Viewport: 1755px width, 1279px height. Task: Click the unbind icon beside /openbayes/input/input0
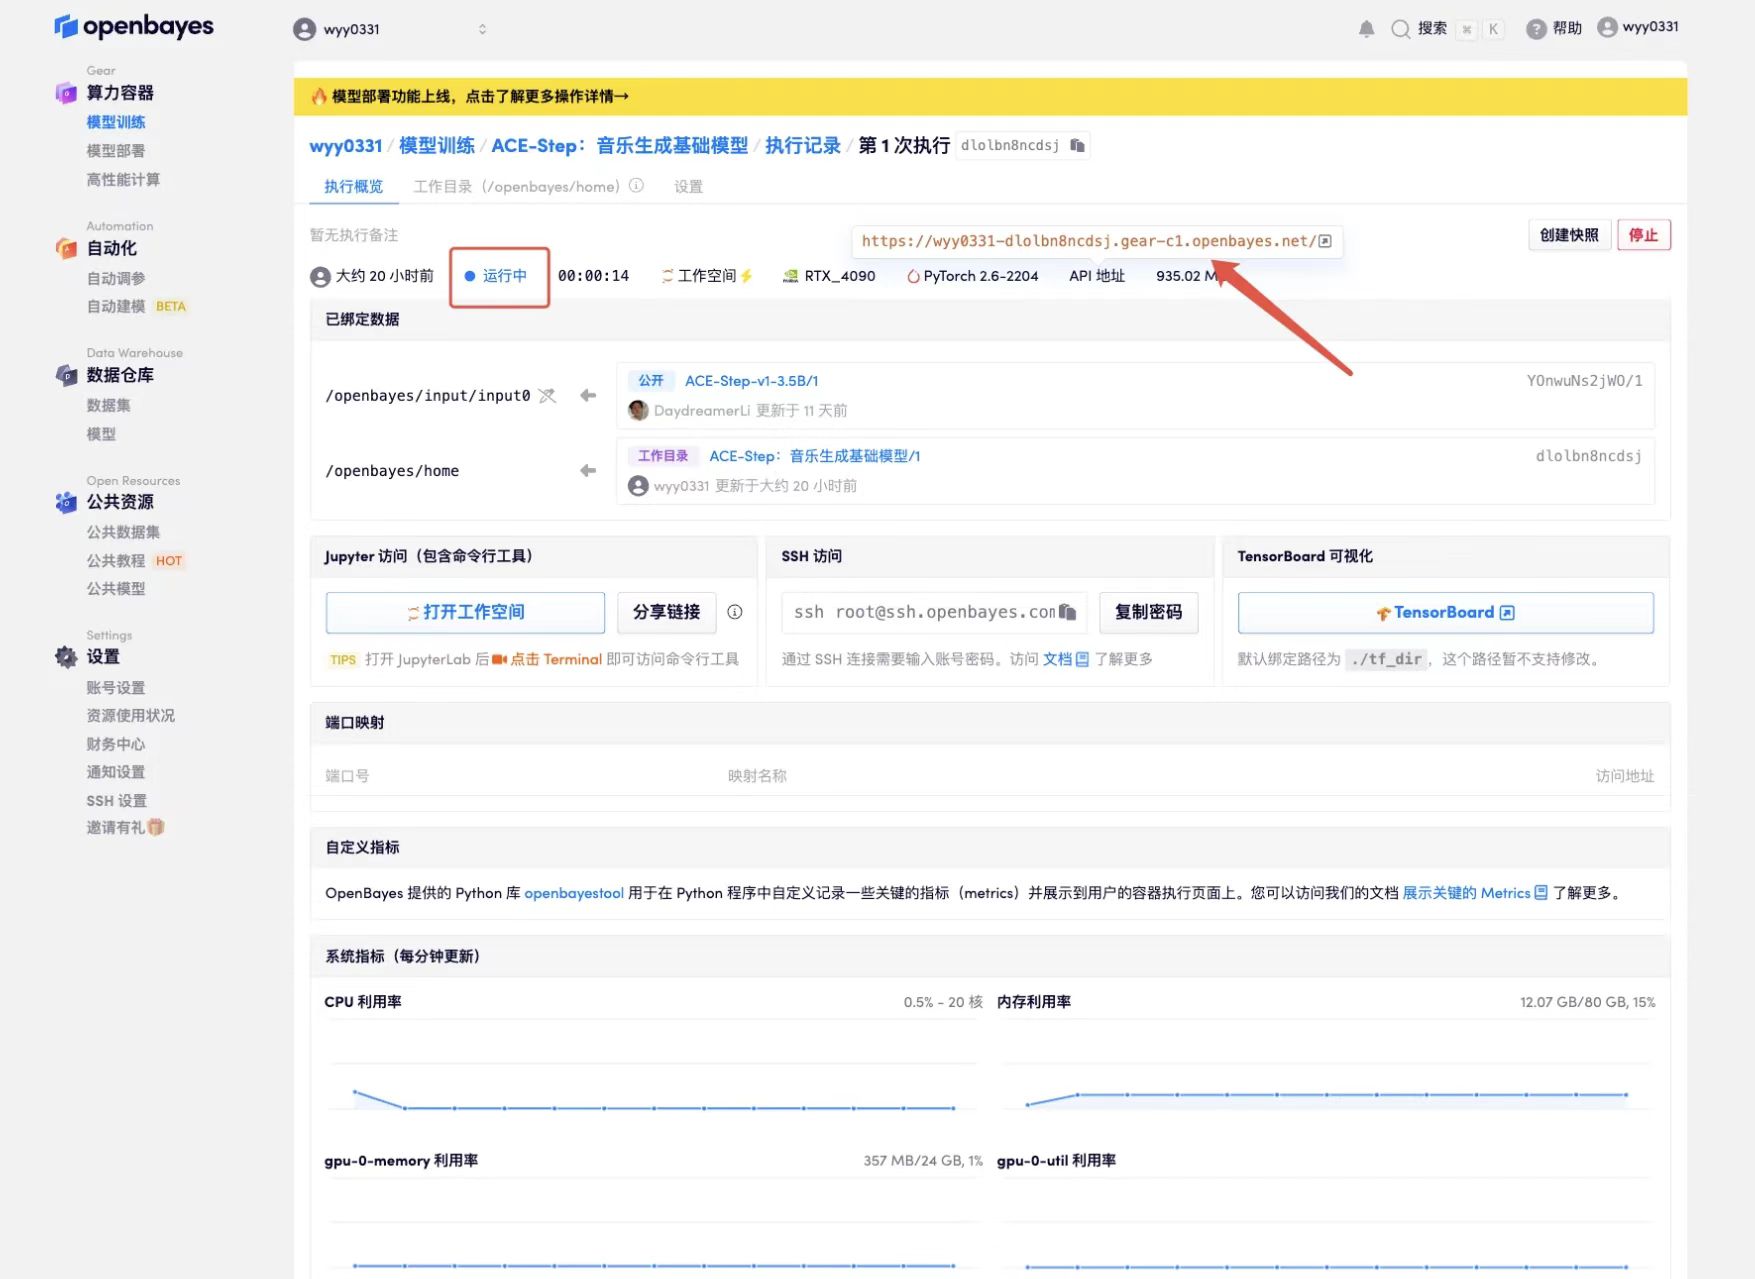pos(547,396)
